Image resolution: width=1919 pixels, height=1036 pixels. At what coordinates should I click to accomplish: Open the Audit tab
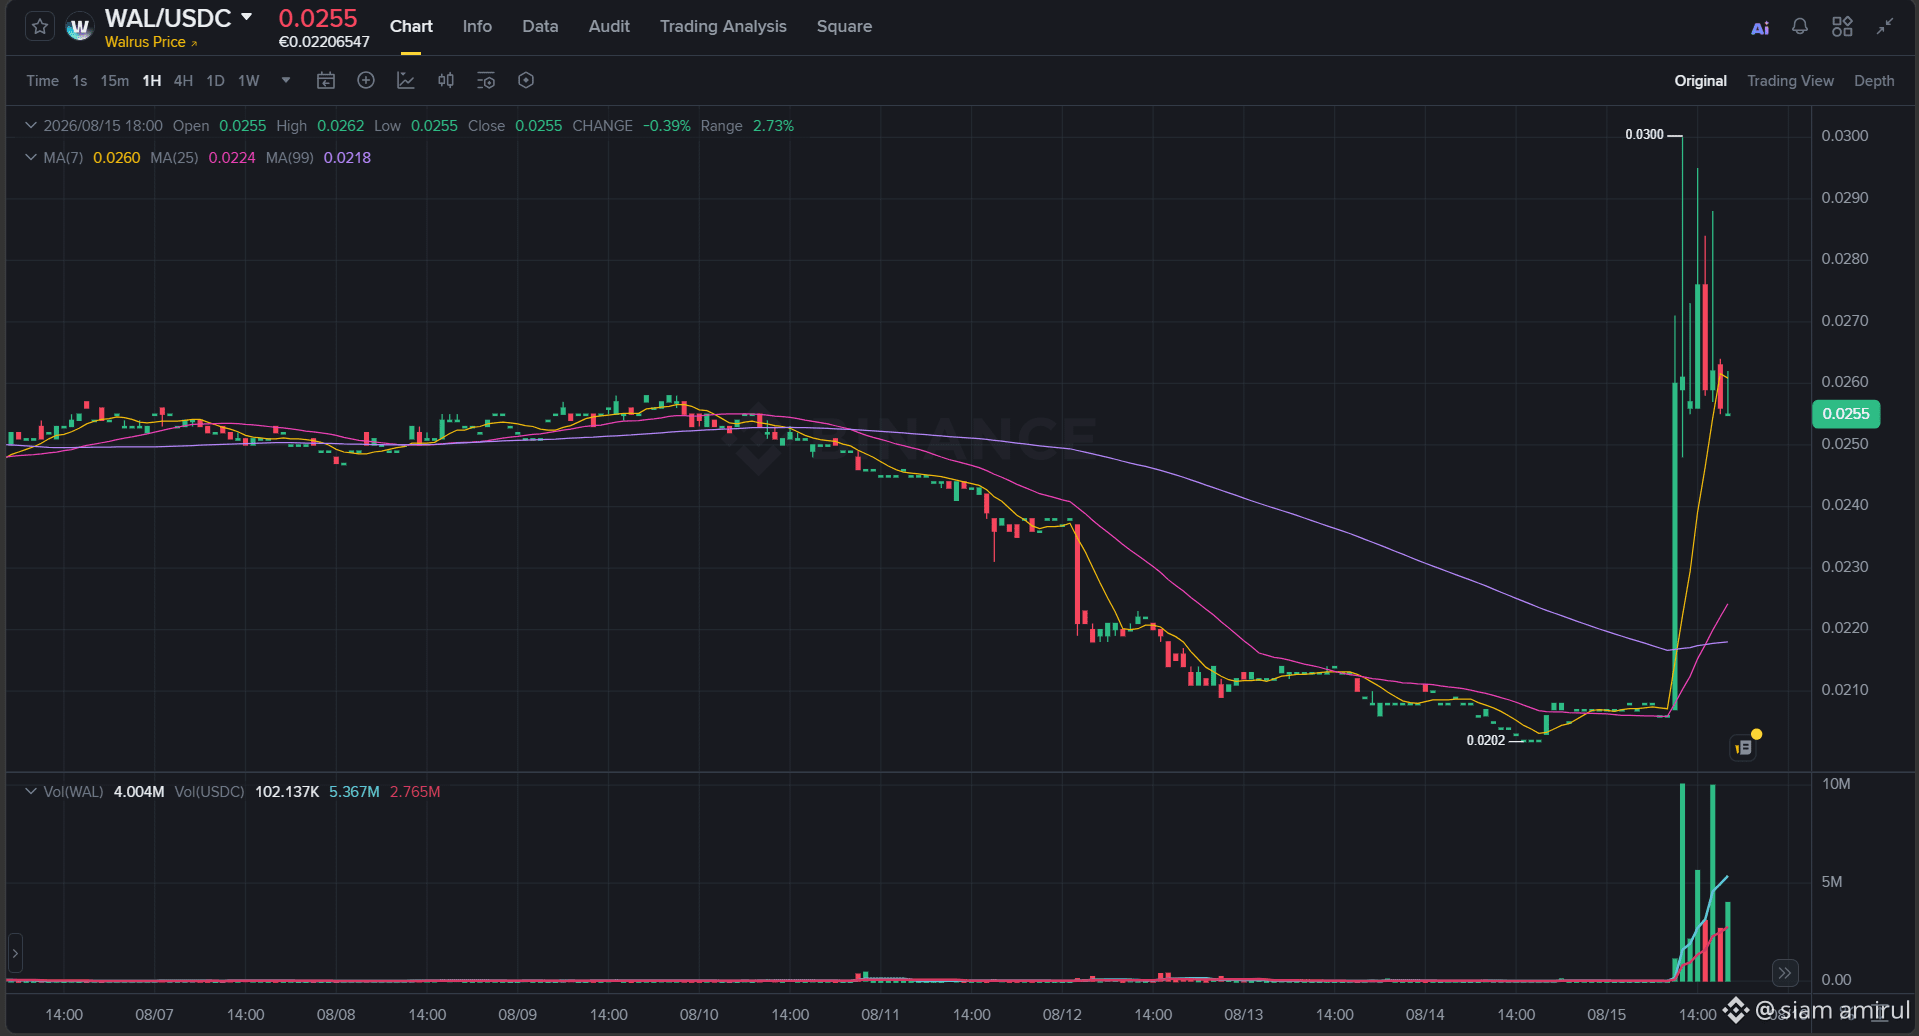[609, 27]
